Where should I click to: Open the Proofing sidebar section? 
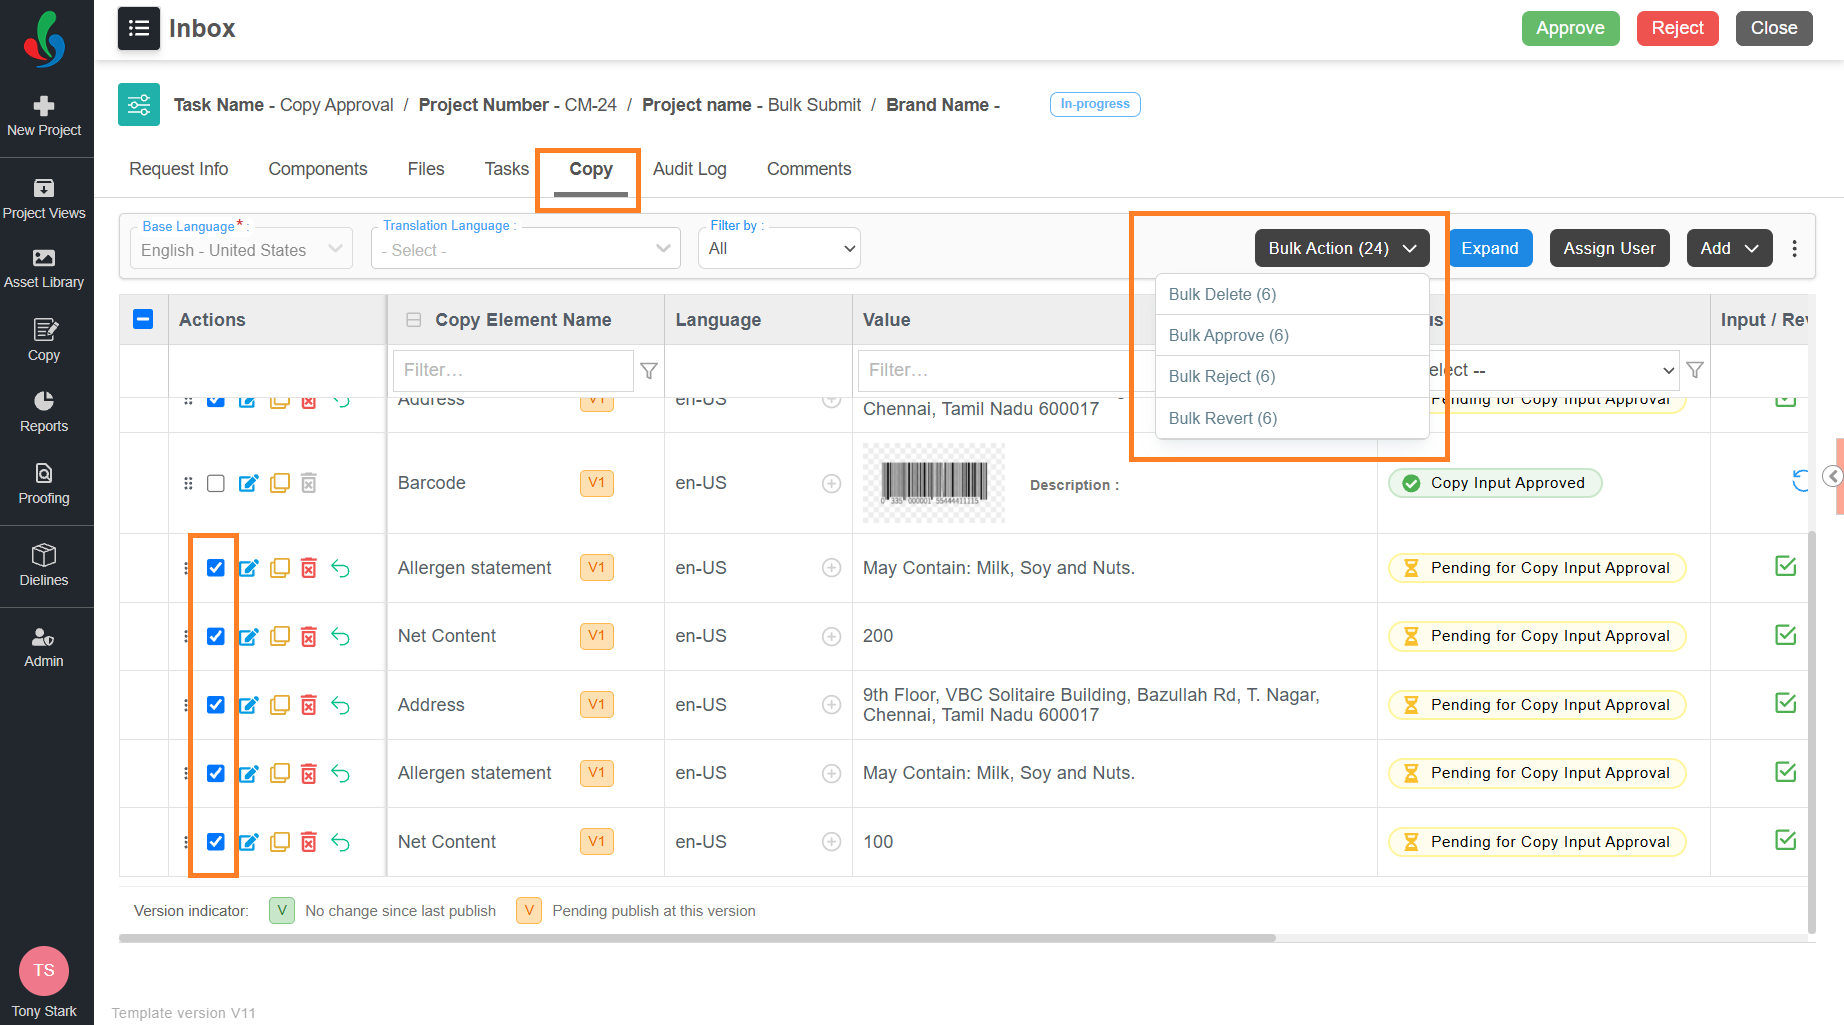click(x=44, y=484)
